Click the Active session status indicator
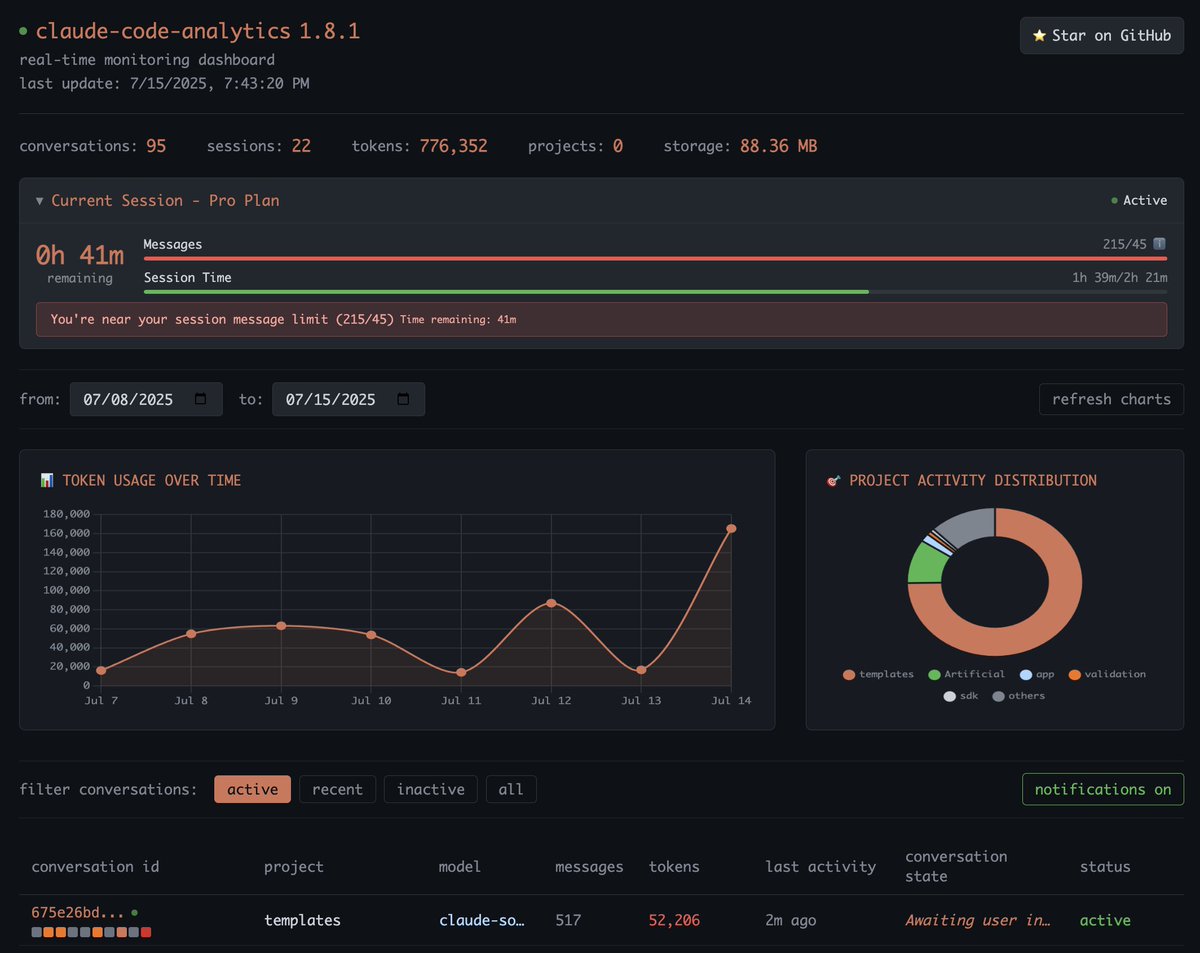Viewport: 1200px width, 953px height. pyautogui.click(x=1139, y=201)
